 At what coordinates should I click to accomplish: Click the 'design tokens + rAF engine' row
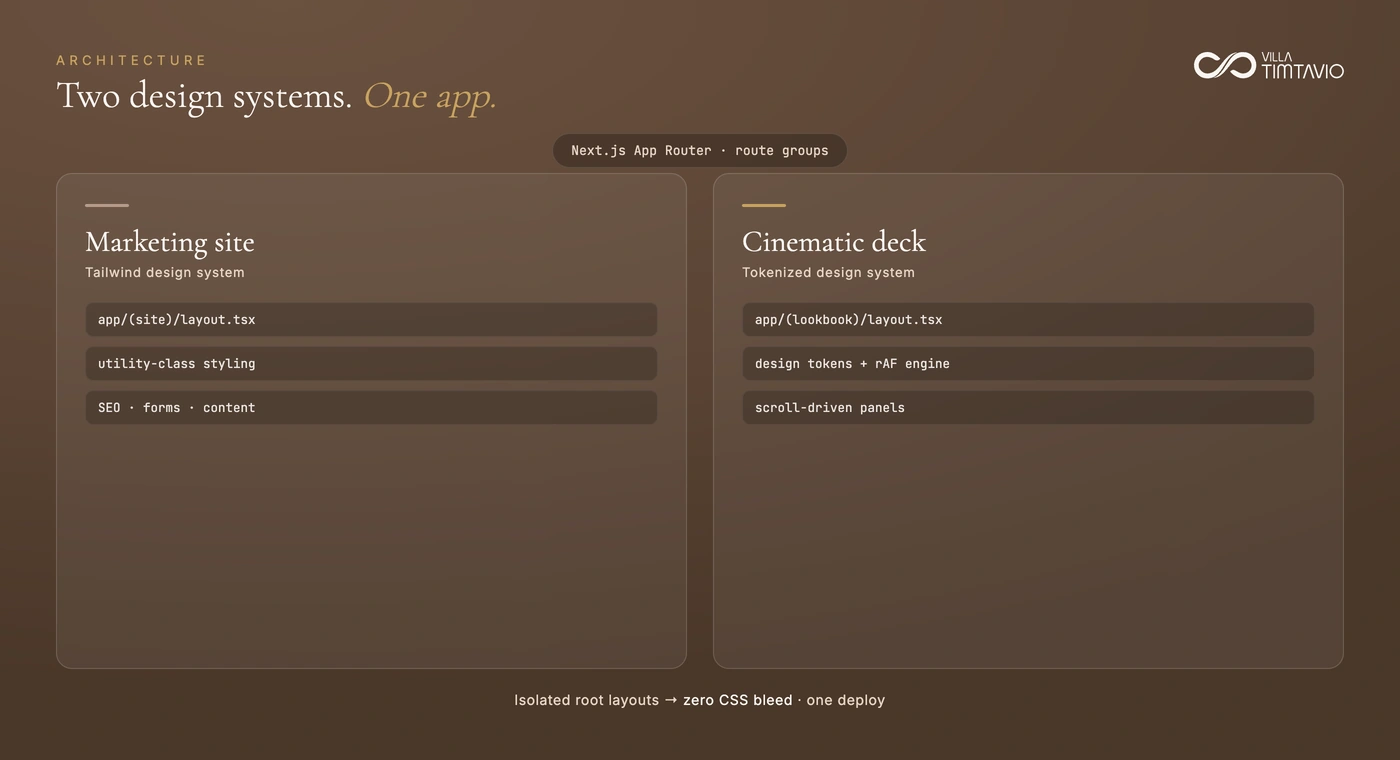click(1028, 364)
